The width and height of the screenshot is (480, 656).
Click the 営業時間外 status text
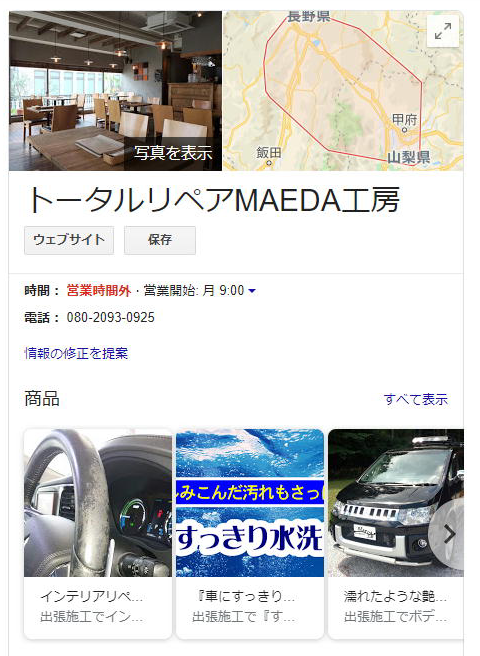(99, 290)
